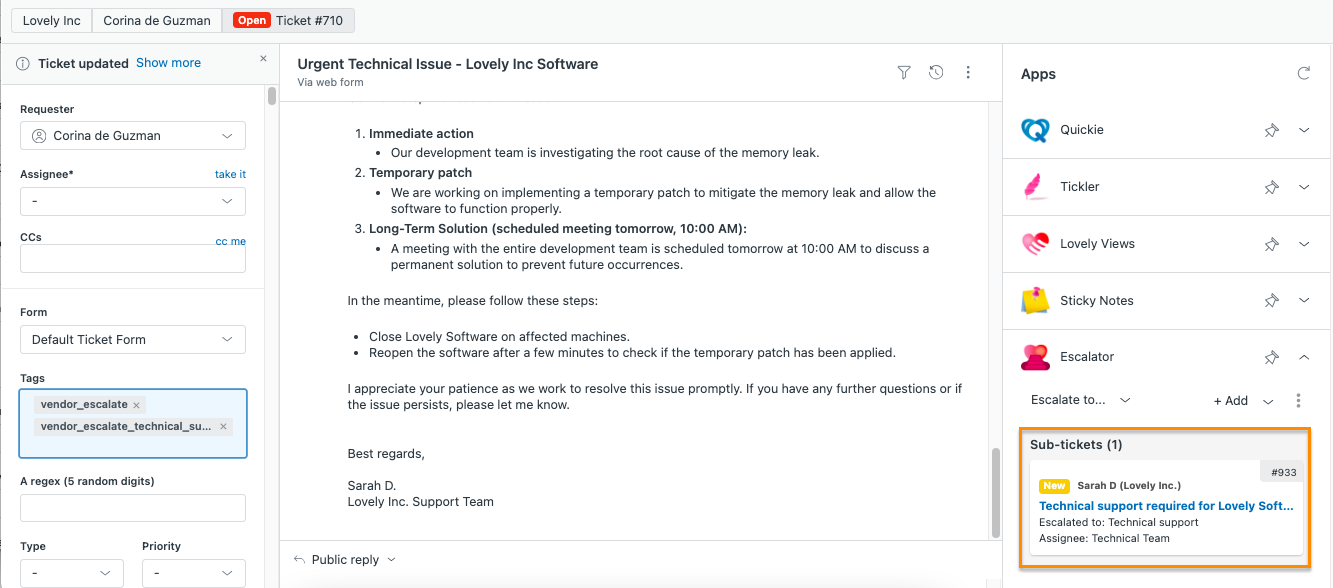The image size is (1333, 588).
Task: Remove the vendor_escalate_technical_su... tag
Action: click(x=223, y=427)
